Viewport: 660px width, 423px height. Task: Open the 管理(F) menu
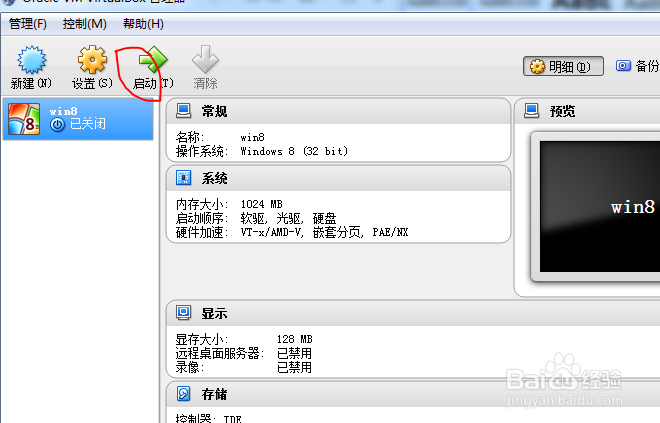(x=28, y=24)
